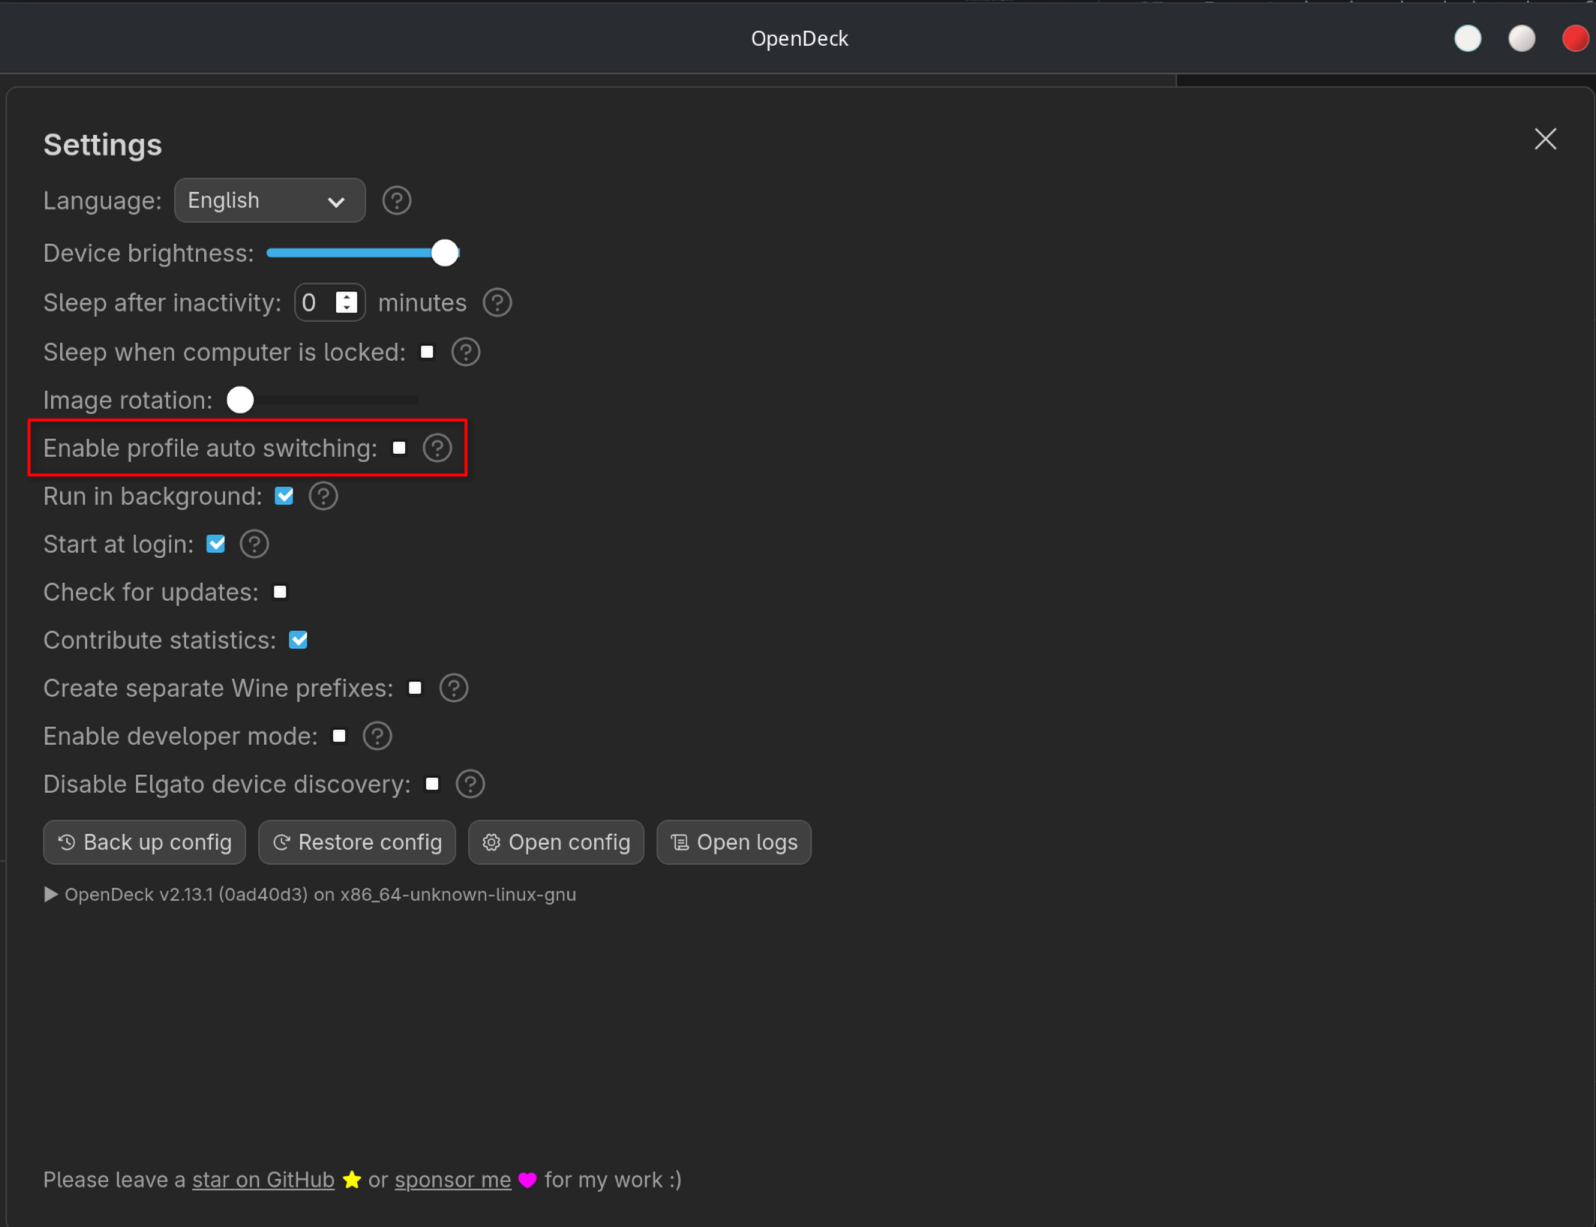Viewport: 1596px width, 1227px height.
Task: Click the sleep minutes stepper arrows
Action: (x=346, y=302)
